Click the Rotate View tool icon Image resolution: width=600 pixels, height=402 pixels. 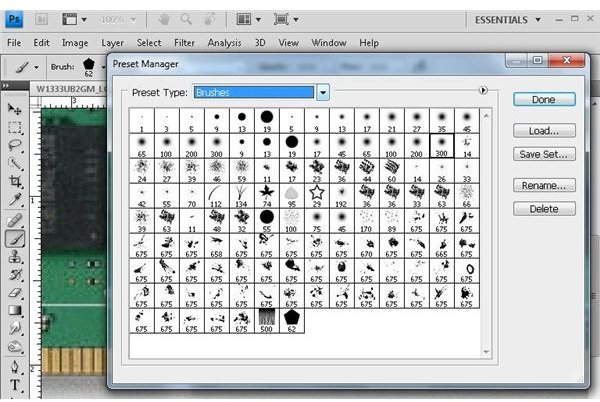(x=209, y=19)
